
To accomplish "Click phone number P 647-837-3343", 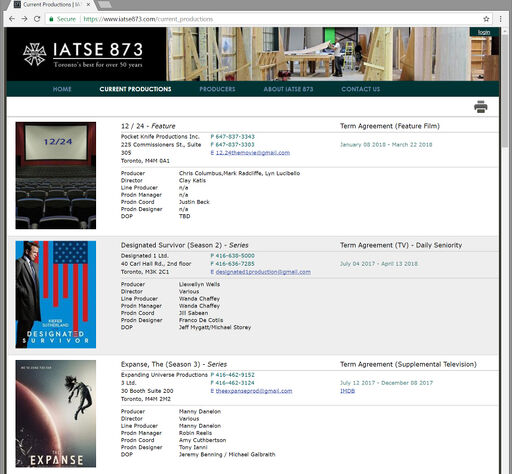I will tap(233, 137).
